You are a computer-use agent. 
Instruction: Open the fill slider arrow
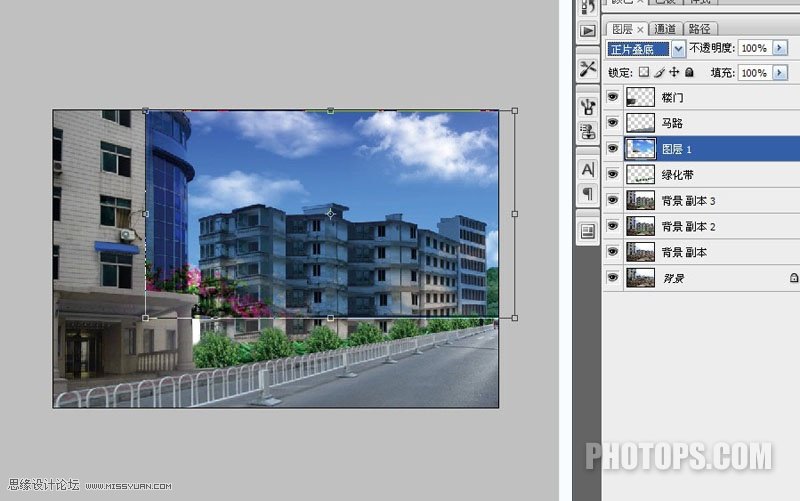tap(780, 72)
